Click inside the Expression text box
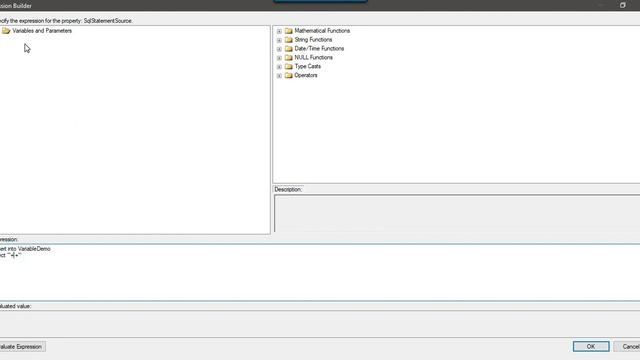The height and width of the screenshot is (360, 640). coord(320,273)
